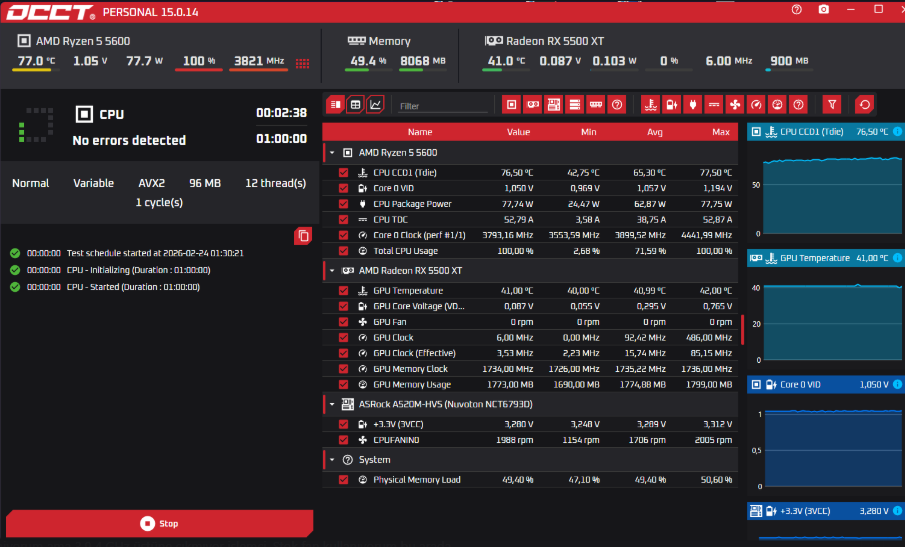Toggle the motherboard hardware filter icon
This screenshot has height=547, width=905.
[554, 104]
